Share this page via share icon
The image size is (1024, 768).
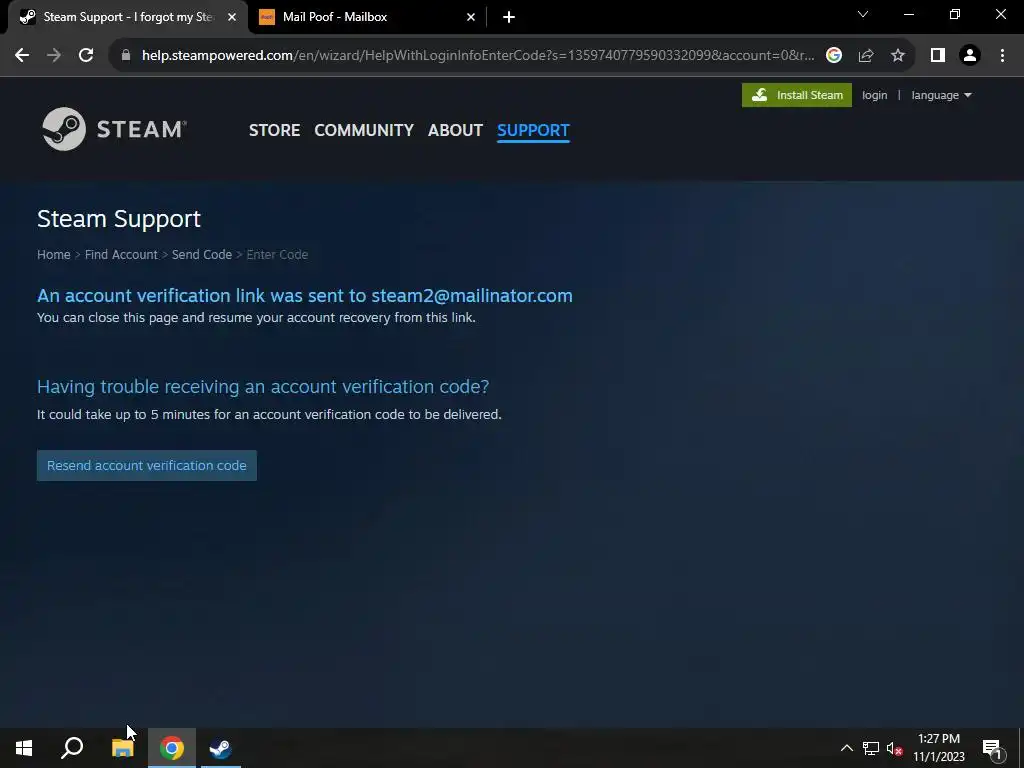coord(866,56)
